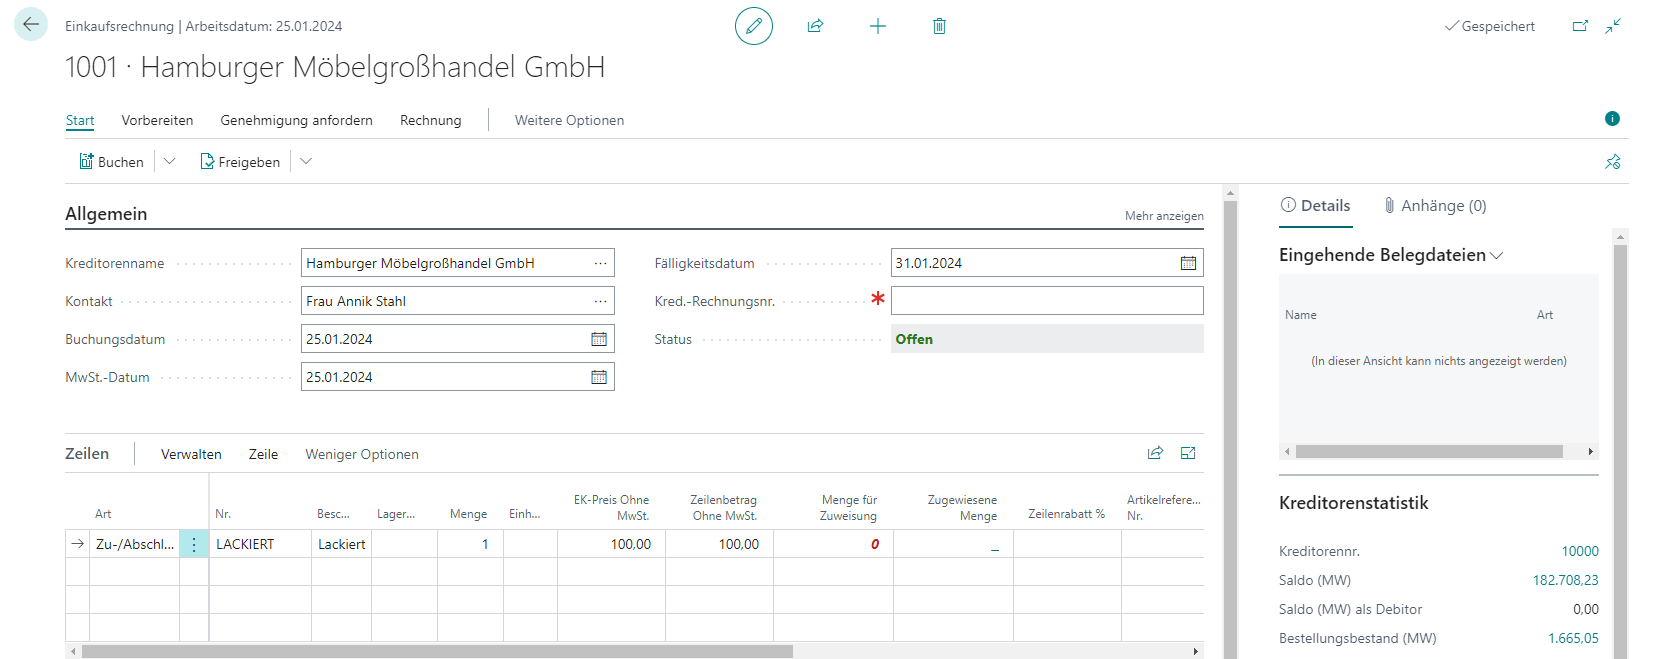This screenshot has width=1660, height=659.
Task: Switch to Start tab
Action: coord(80,120)
